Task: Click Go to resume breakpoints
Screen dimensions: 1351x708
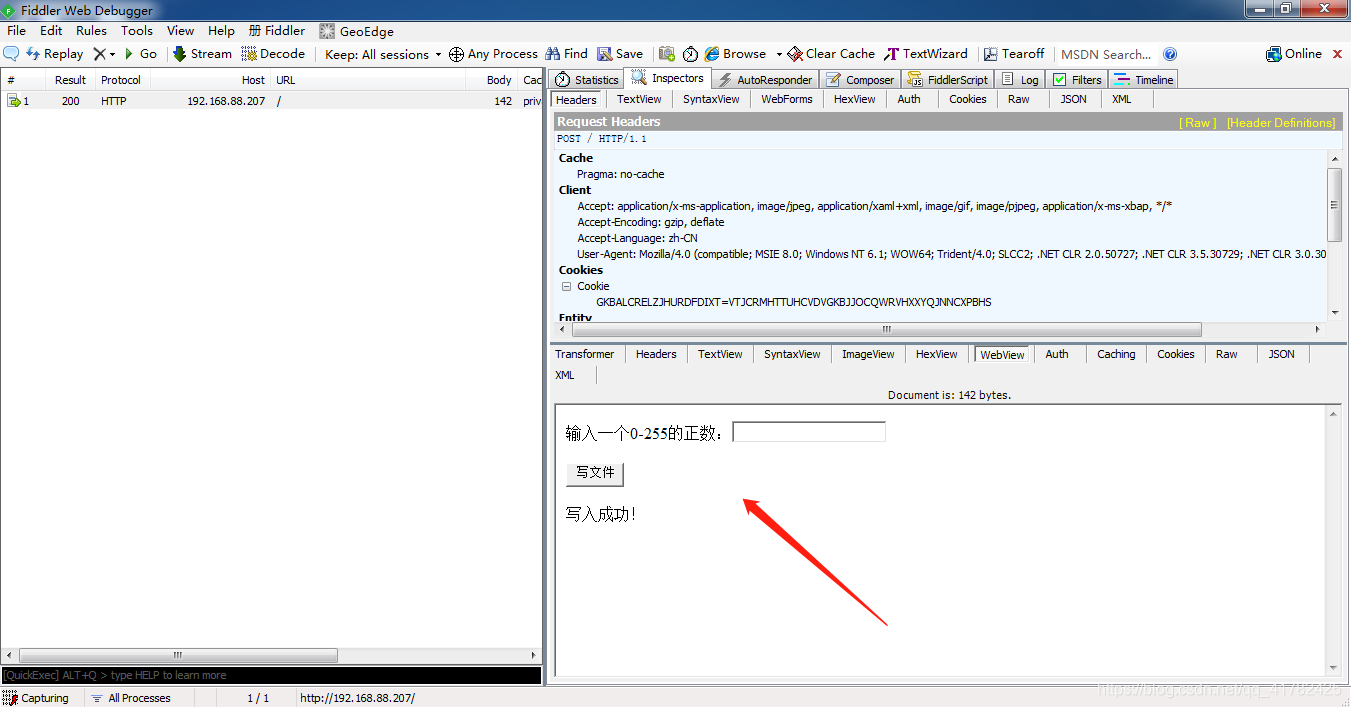Action: (x=140, y=54)
